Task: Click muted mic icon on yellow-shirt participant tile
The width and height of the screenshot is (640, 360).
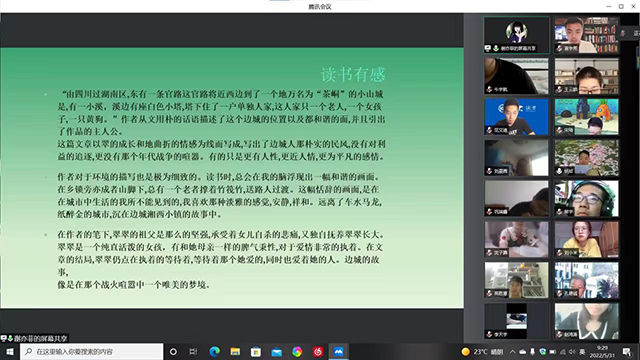Action: click(559, 253)
